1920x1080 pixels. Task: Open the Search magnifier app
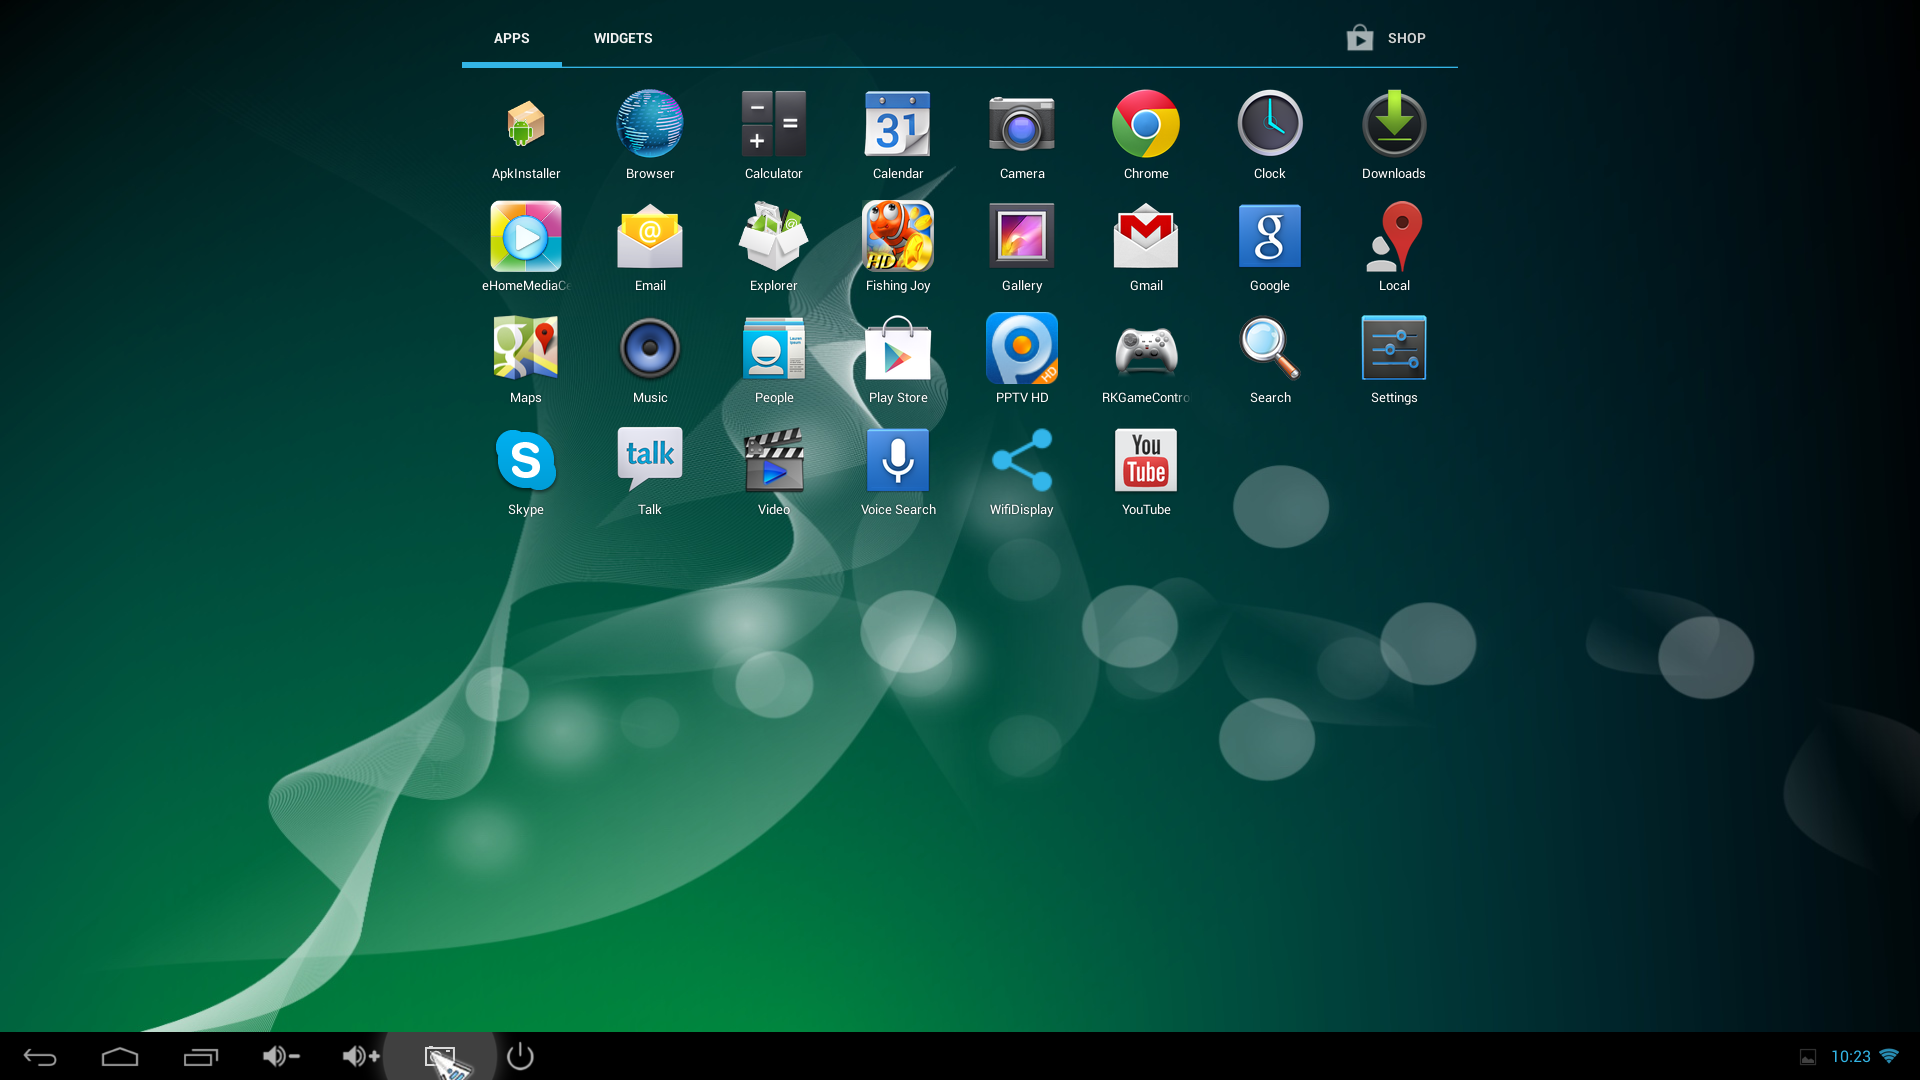pyautogui.click(x=1270, y=348)
